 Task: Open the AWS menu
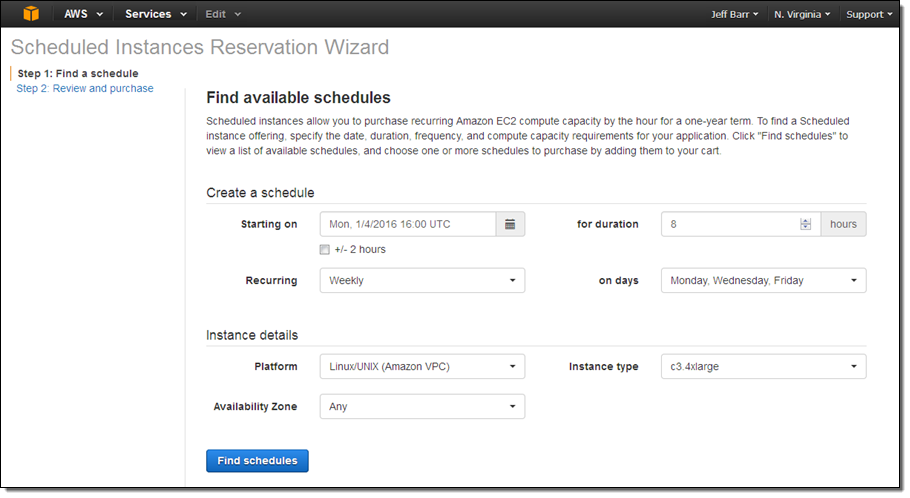click(x=83, y=14)
